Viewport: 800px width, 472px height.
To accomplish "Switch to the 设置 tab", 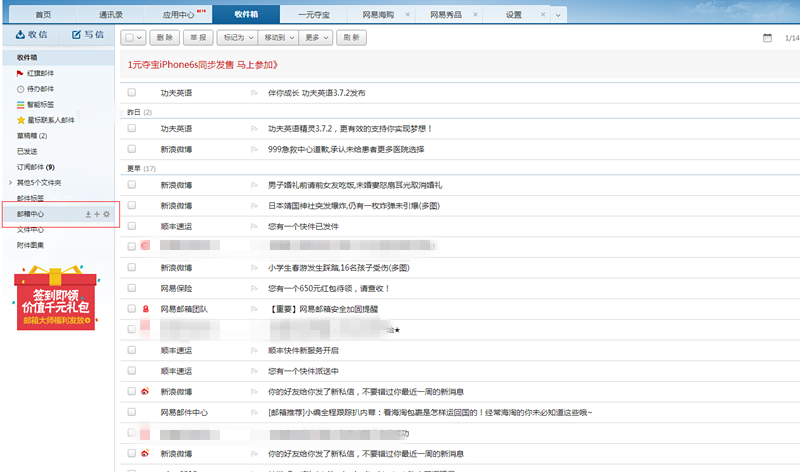I will pos(514,15).
